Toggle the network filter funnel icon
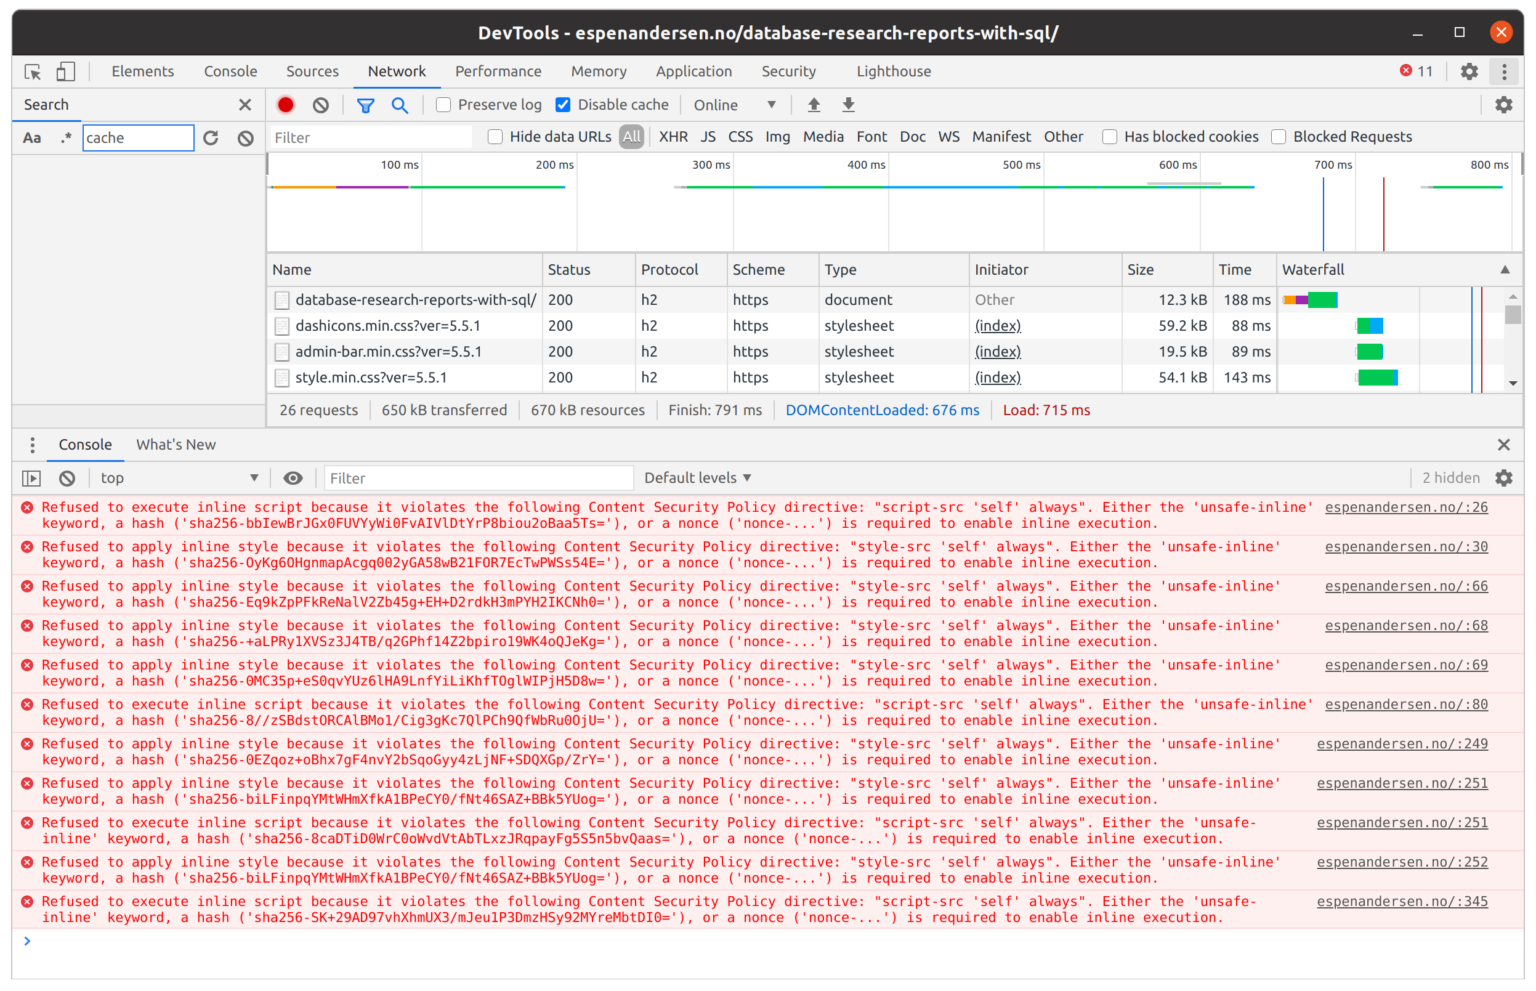This screenshot has height=991, width=1536. tap(366, 105)
